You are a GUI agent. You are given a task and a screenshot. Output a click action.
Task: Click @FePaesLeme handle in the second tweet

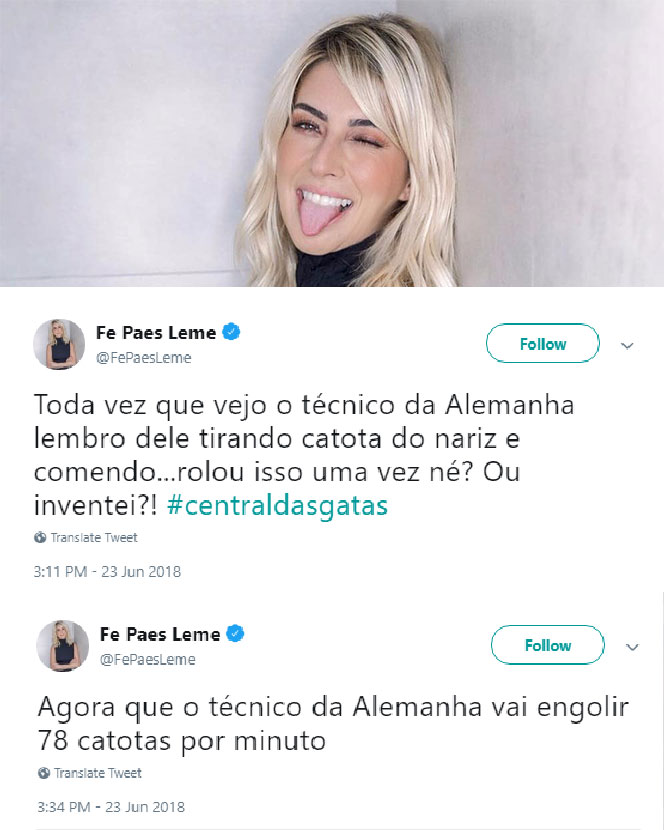(x=148, y=660)
